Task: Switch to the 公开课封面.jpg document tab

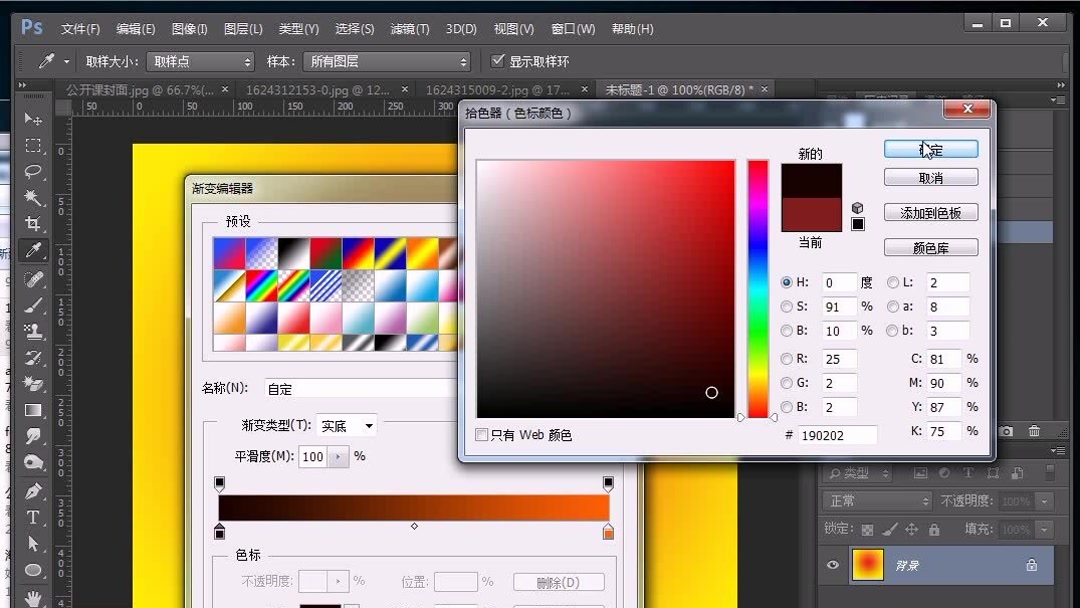Action: point(140,89)
